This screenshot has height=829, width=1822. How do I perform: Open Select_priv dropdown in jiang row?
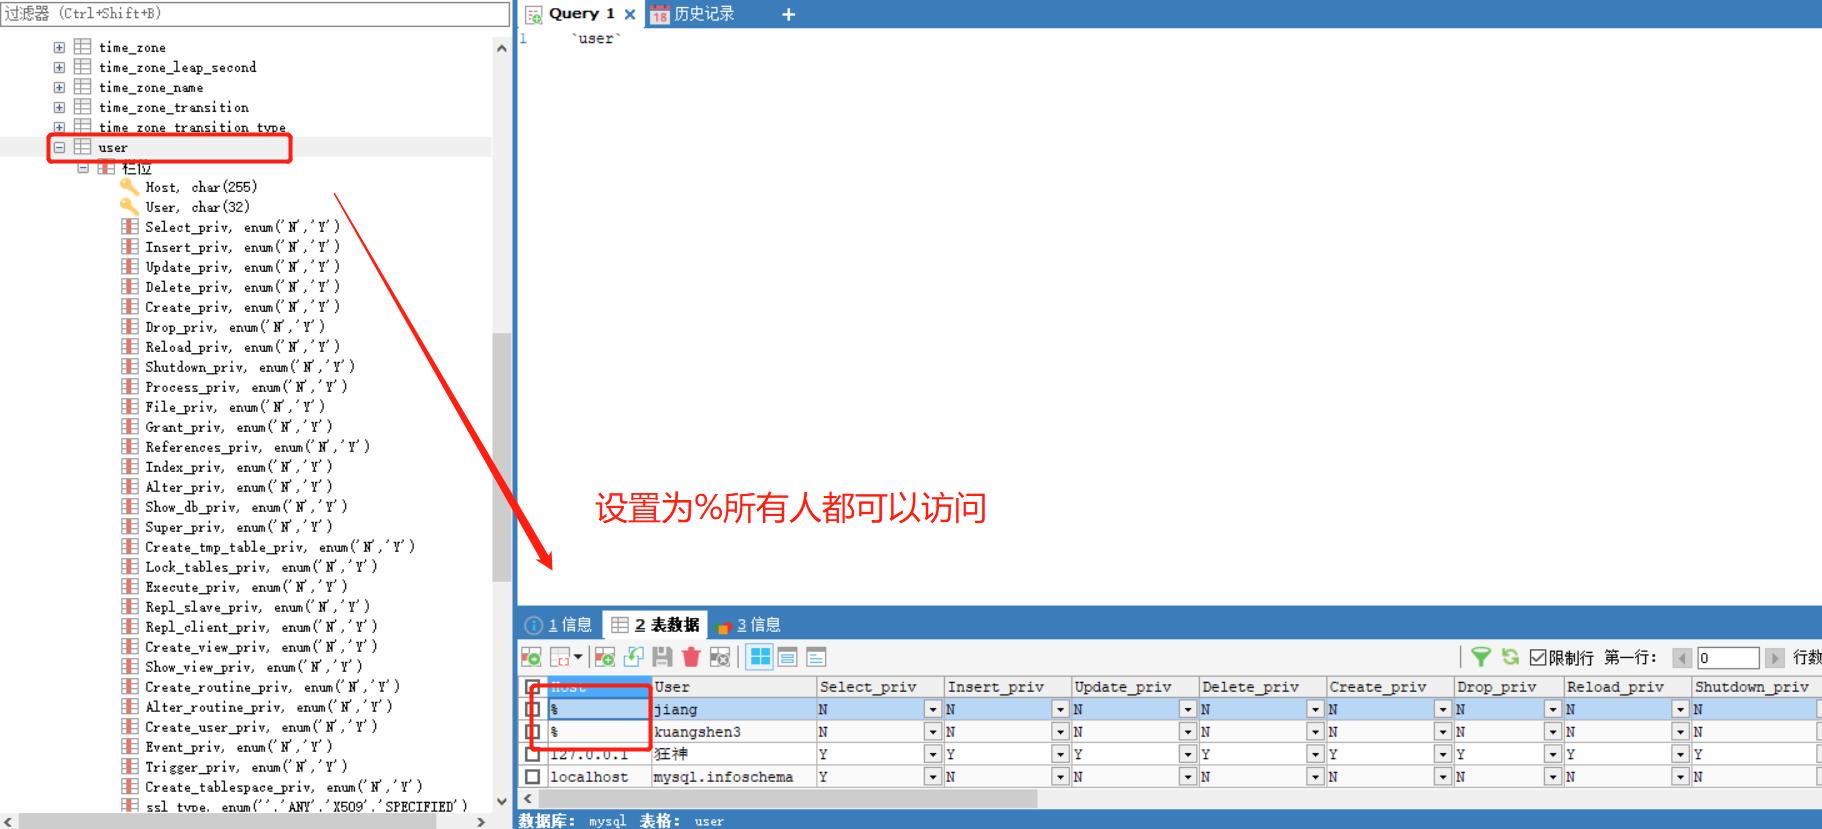coord(933,709)
